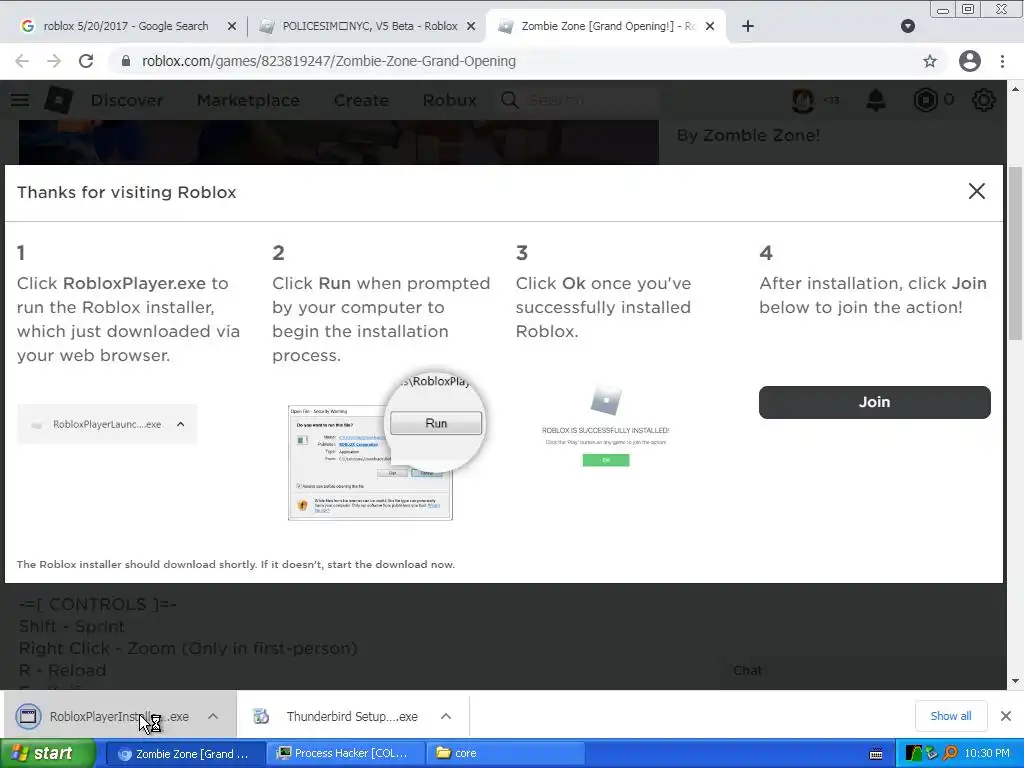Image resolution: width=1024 pixels, height=768 pixels.
Task: Expand options for the RobloxPlayerInstaller.exe download
Action: 213,716
